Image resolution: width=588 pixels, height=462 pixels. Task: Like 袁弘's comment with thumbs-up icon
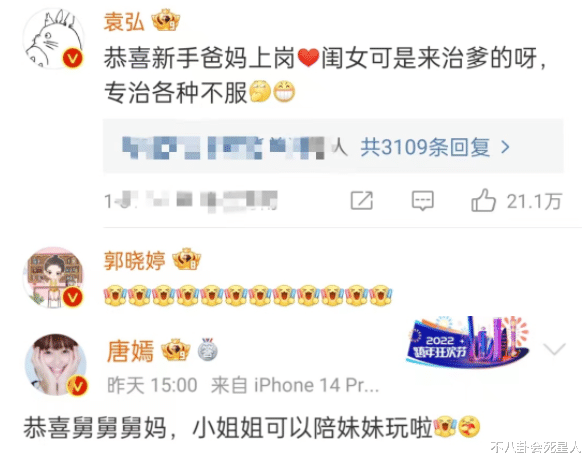tap(483, 200)
